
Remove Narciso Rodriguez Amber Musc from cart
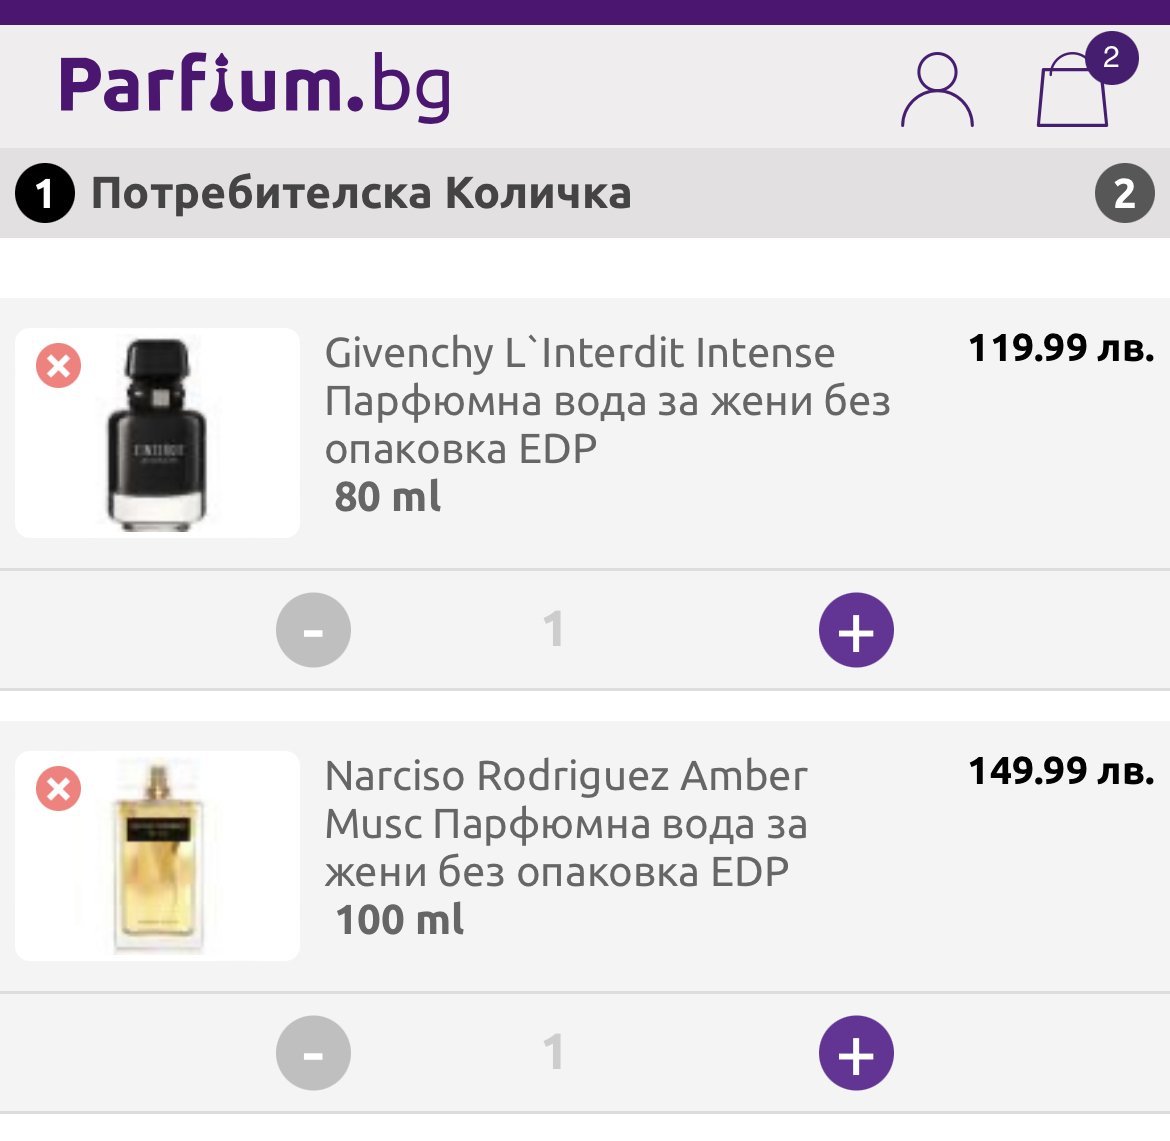coord(59,789)
